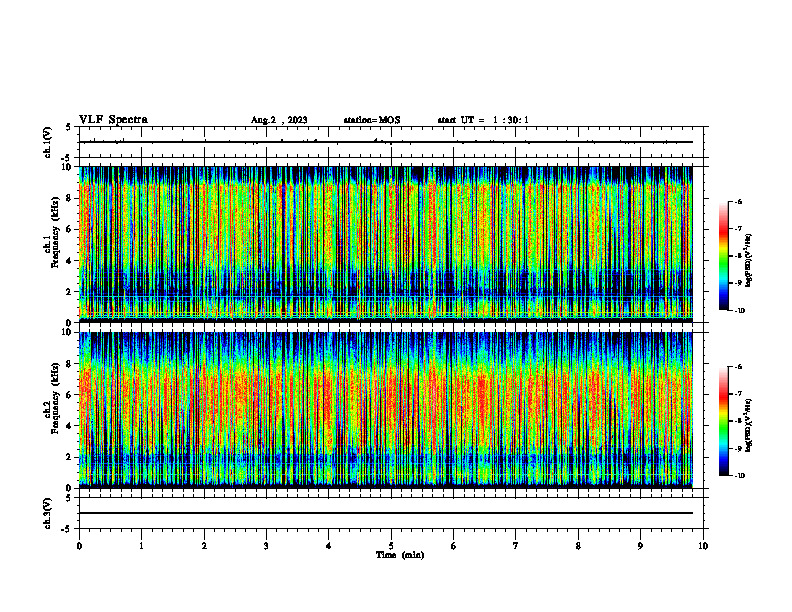The height and width of the screenshot is (612, 792).
Task: Click the "start UT = 1 :30: 1" text
Action: (483, 120)
